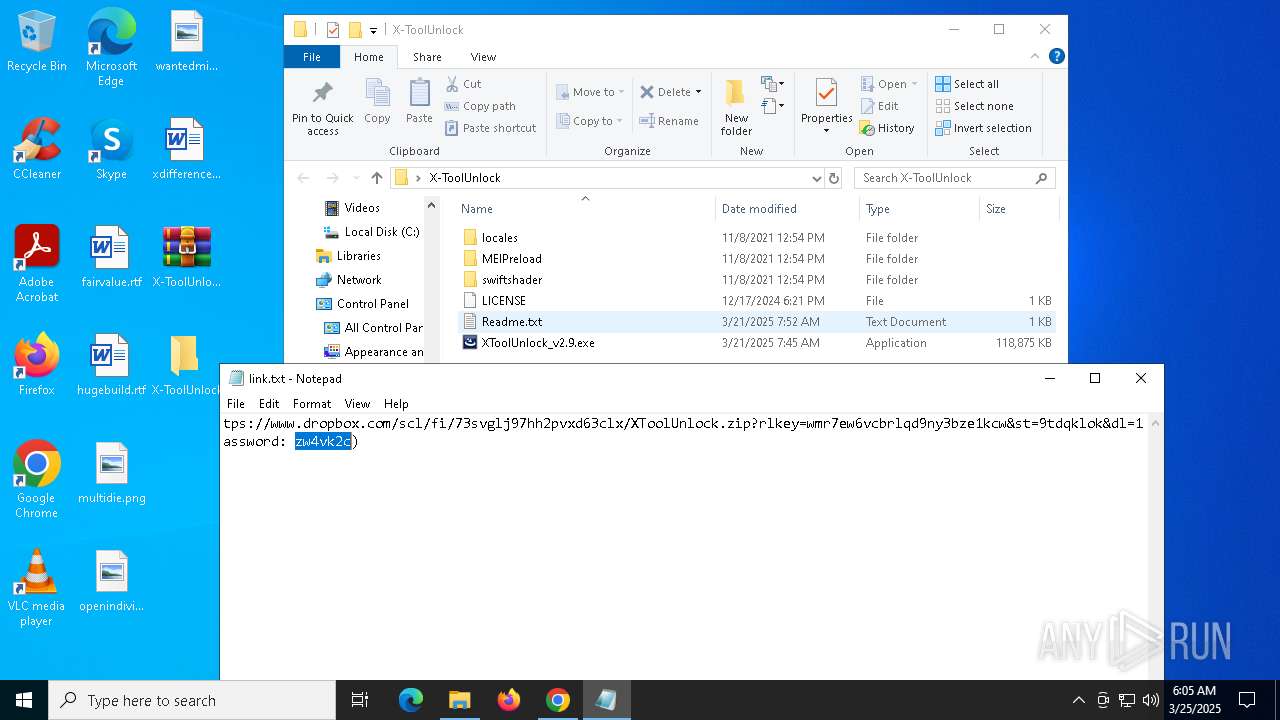Select the swiftshader folder
This screenshot has height=720, width=1280.
click(756, 280)
